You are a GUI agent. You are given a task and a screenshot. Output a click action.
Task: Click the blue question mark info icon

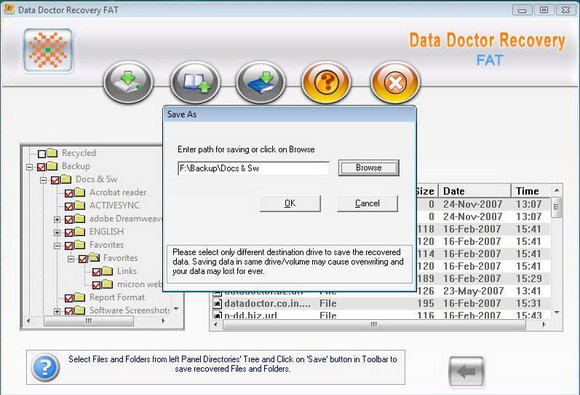45,367
